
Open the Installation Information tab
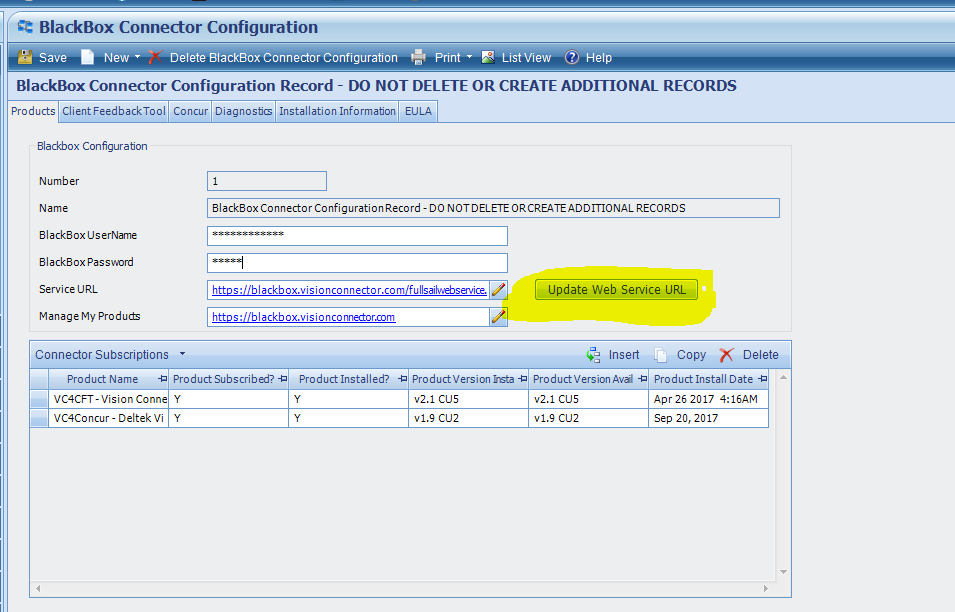point(337,111)
